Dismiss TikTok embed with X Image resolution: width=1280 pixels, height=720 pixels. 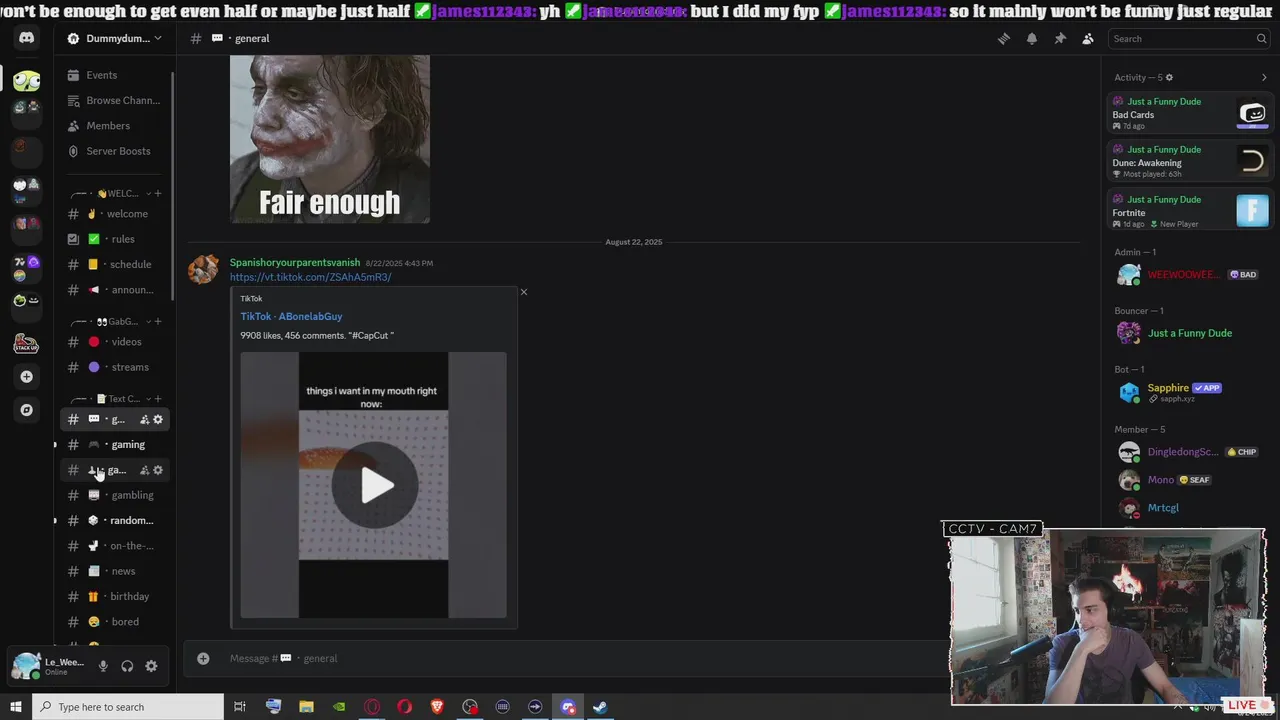pyautogui.click(x=523, y=292)
